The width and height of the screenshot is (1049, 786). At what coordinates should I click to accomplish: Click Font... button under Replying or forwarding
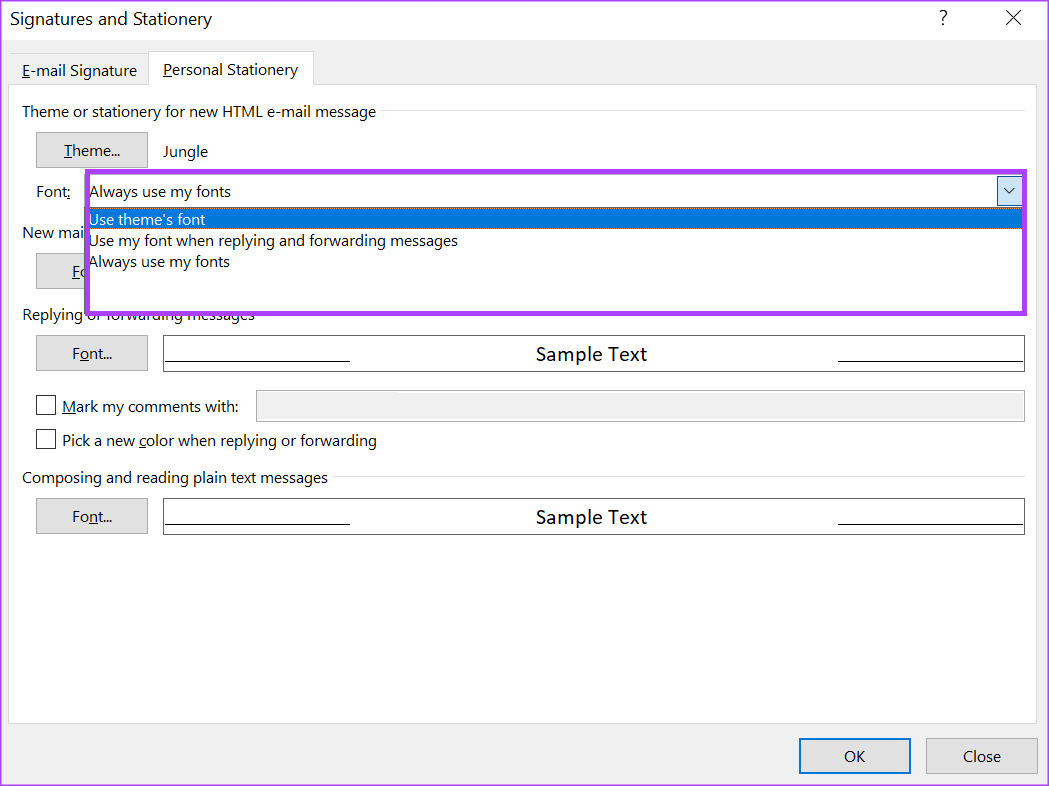point(92,353)
